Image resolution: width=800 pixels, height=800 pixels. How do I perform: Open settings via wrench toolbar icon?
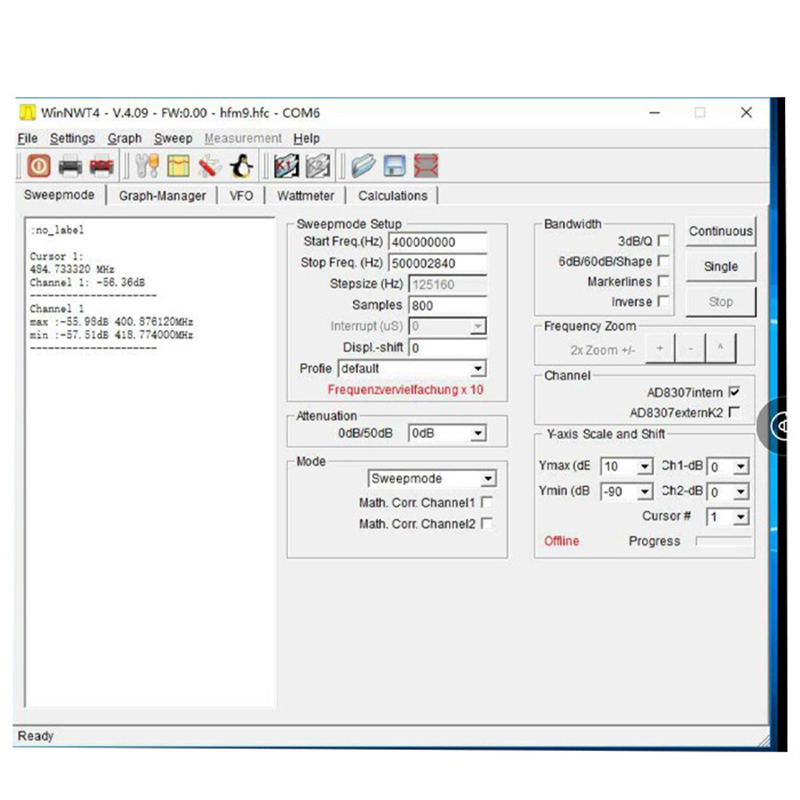tap(147, 166)
